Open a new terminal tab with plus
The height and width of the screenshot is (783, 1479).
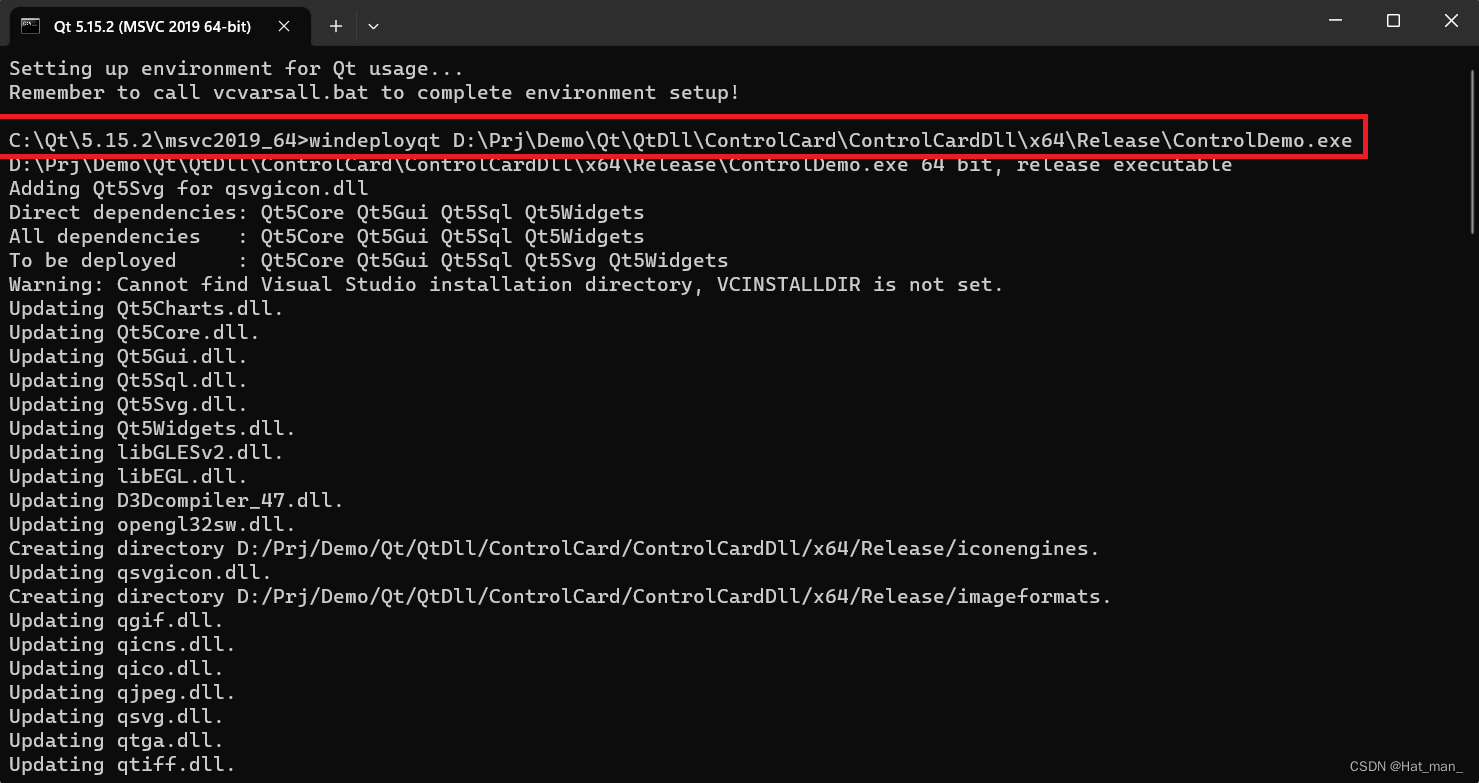coord(336,26)
